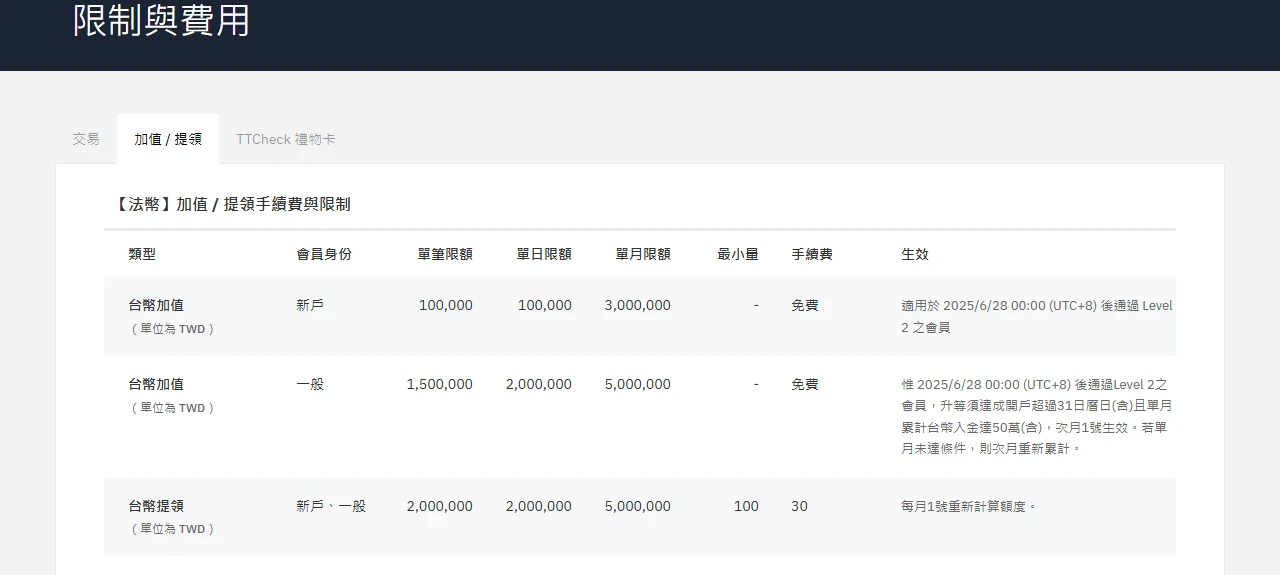Screen dimensions: 1280x575
Task: Click 台幣加值 in the 新戶 row
Action: (x=156, y=305)
